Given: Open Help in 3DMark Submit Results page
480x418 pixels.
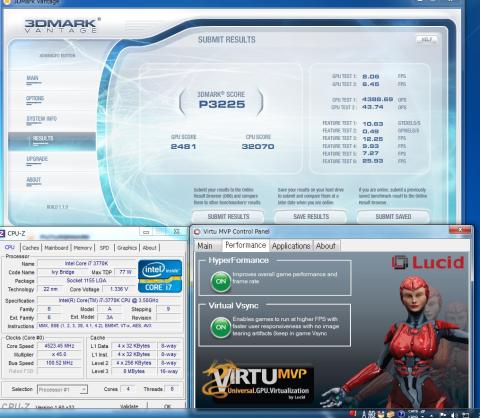Looking at the screenshot, I should [x=427, y=40].
